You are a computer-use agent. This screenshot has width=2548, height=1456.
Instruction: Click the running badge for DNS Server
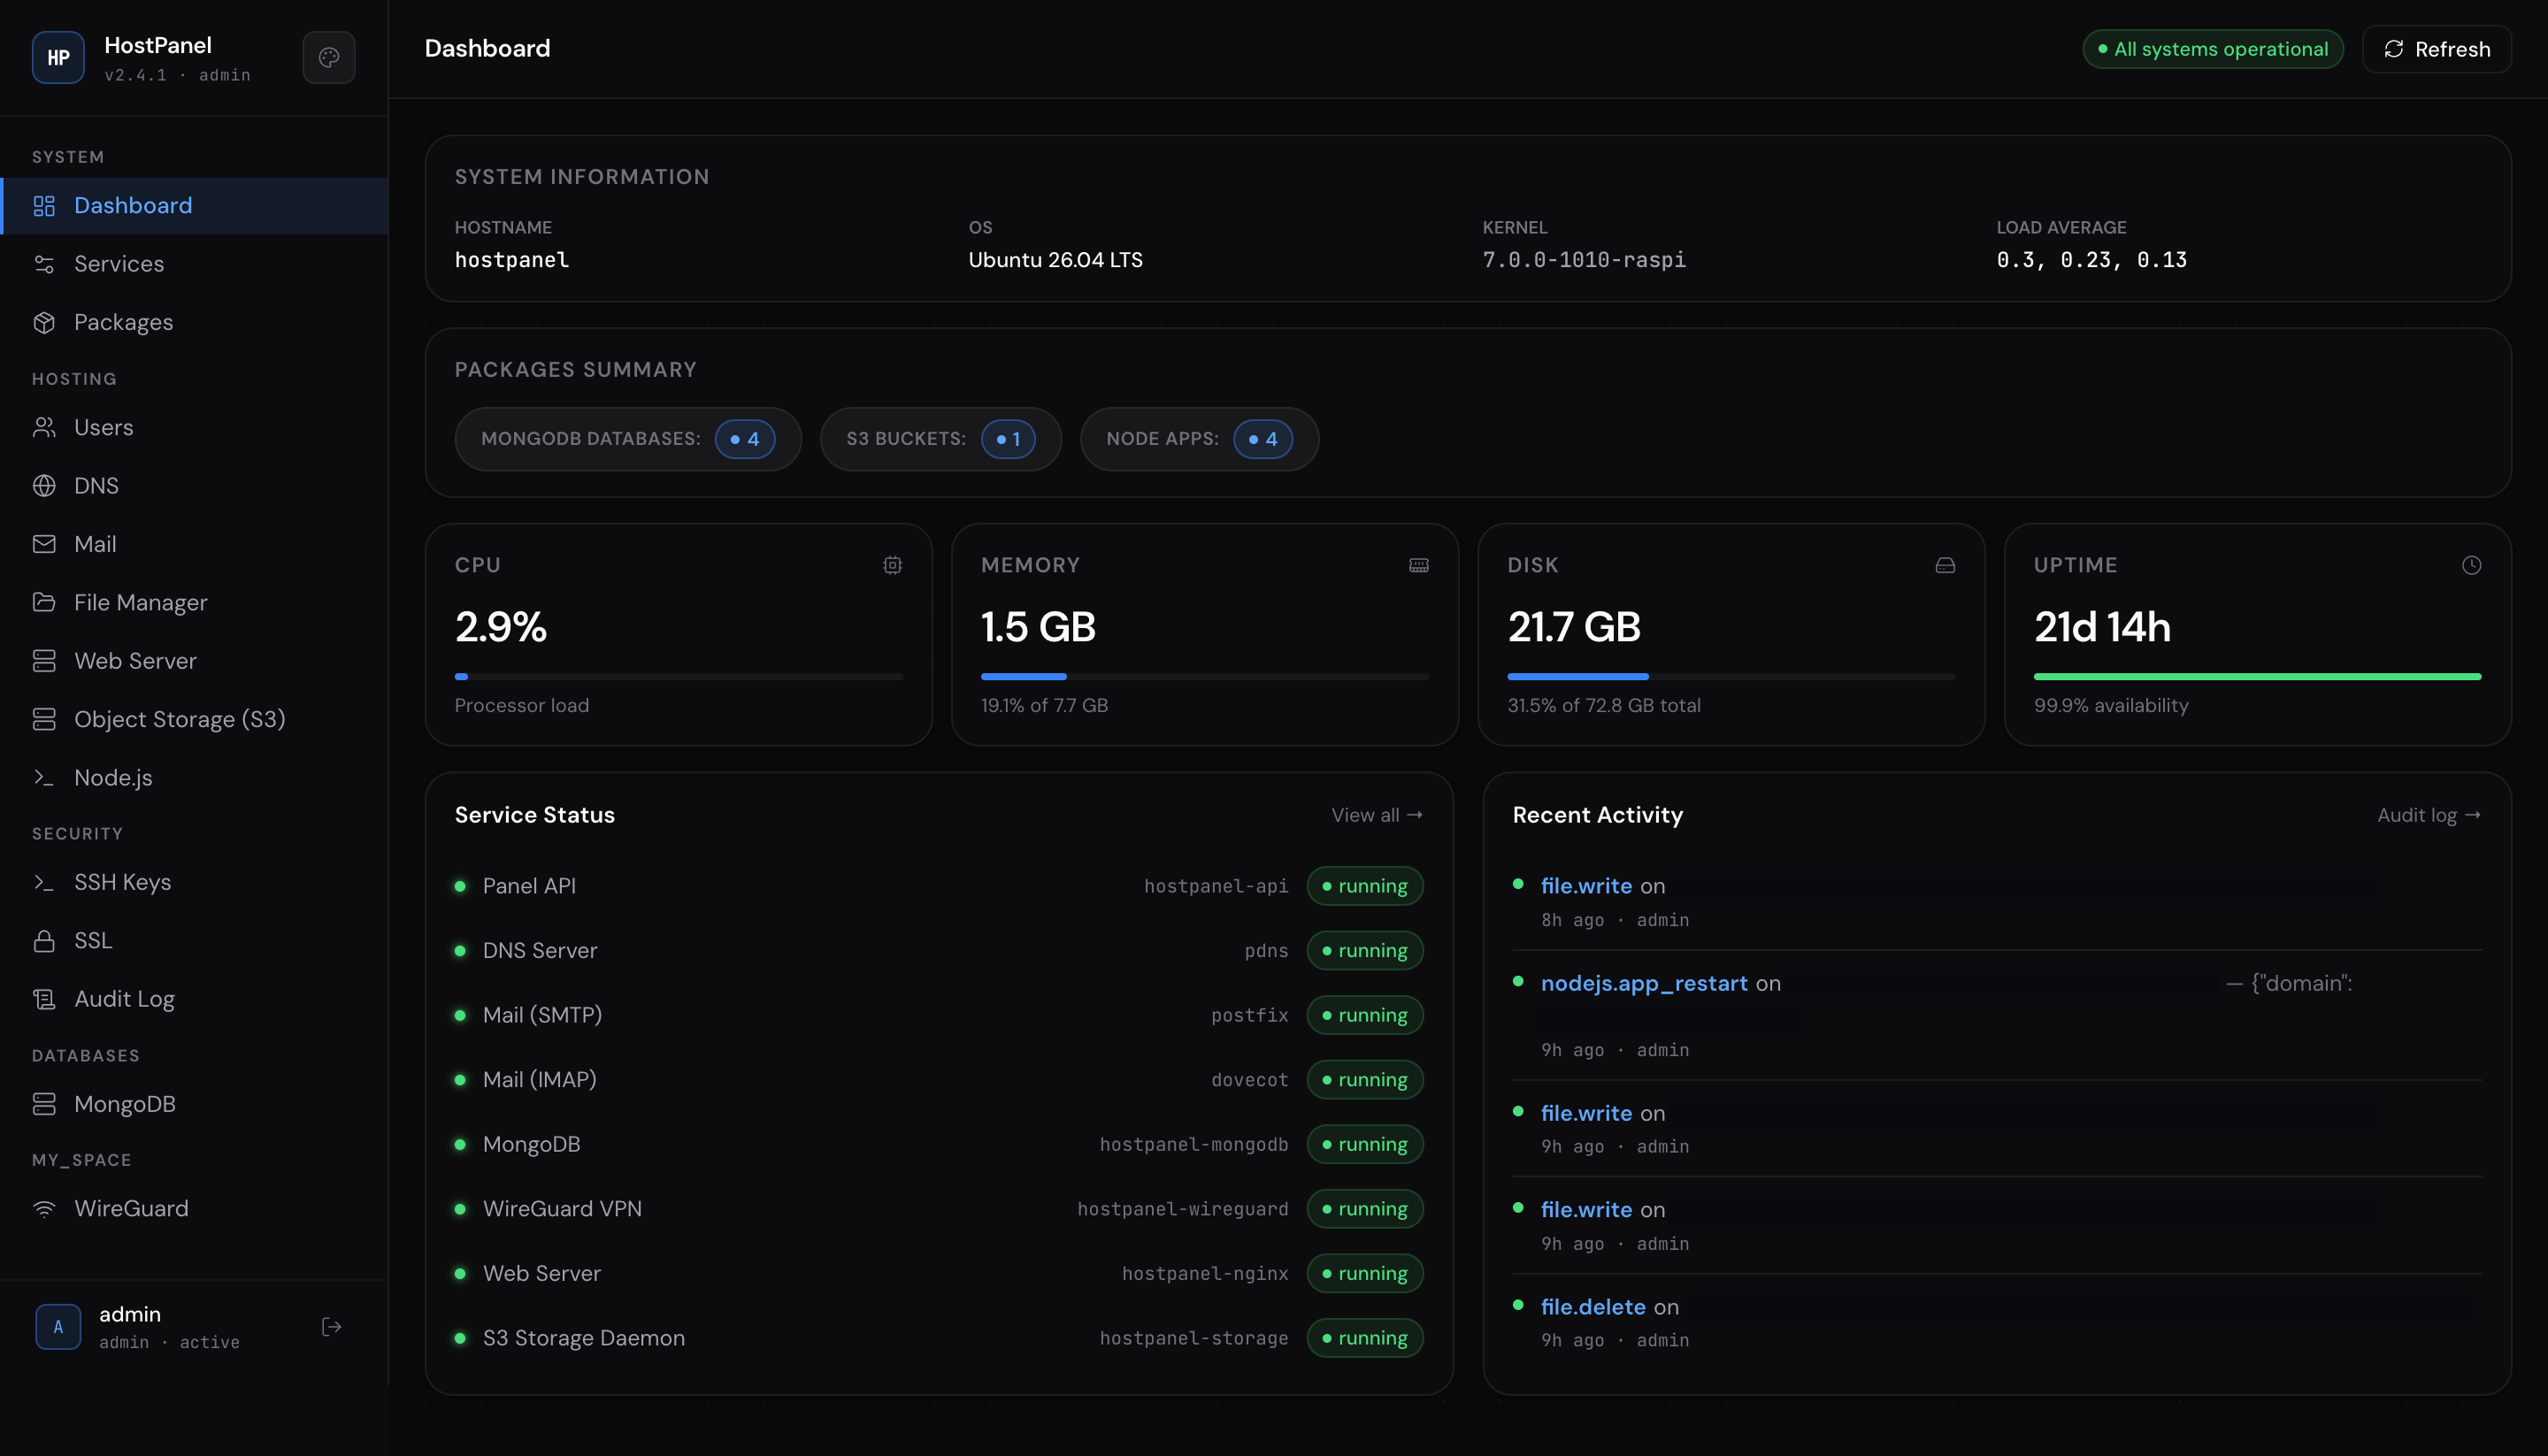tap(1365, 951)
